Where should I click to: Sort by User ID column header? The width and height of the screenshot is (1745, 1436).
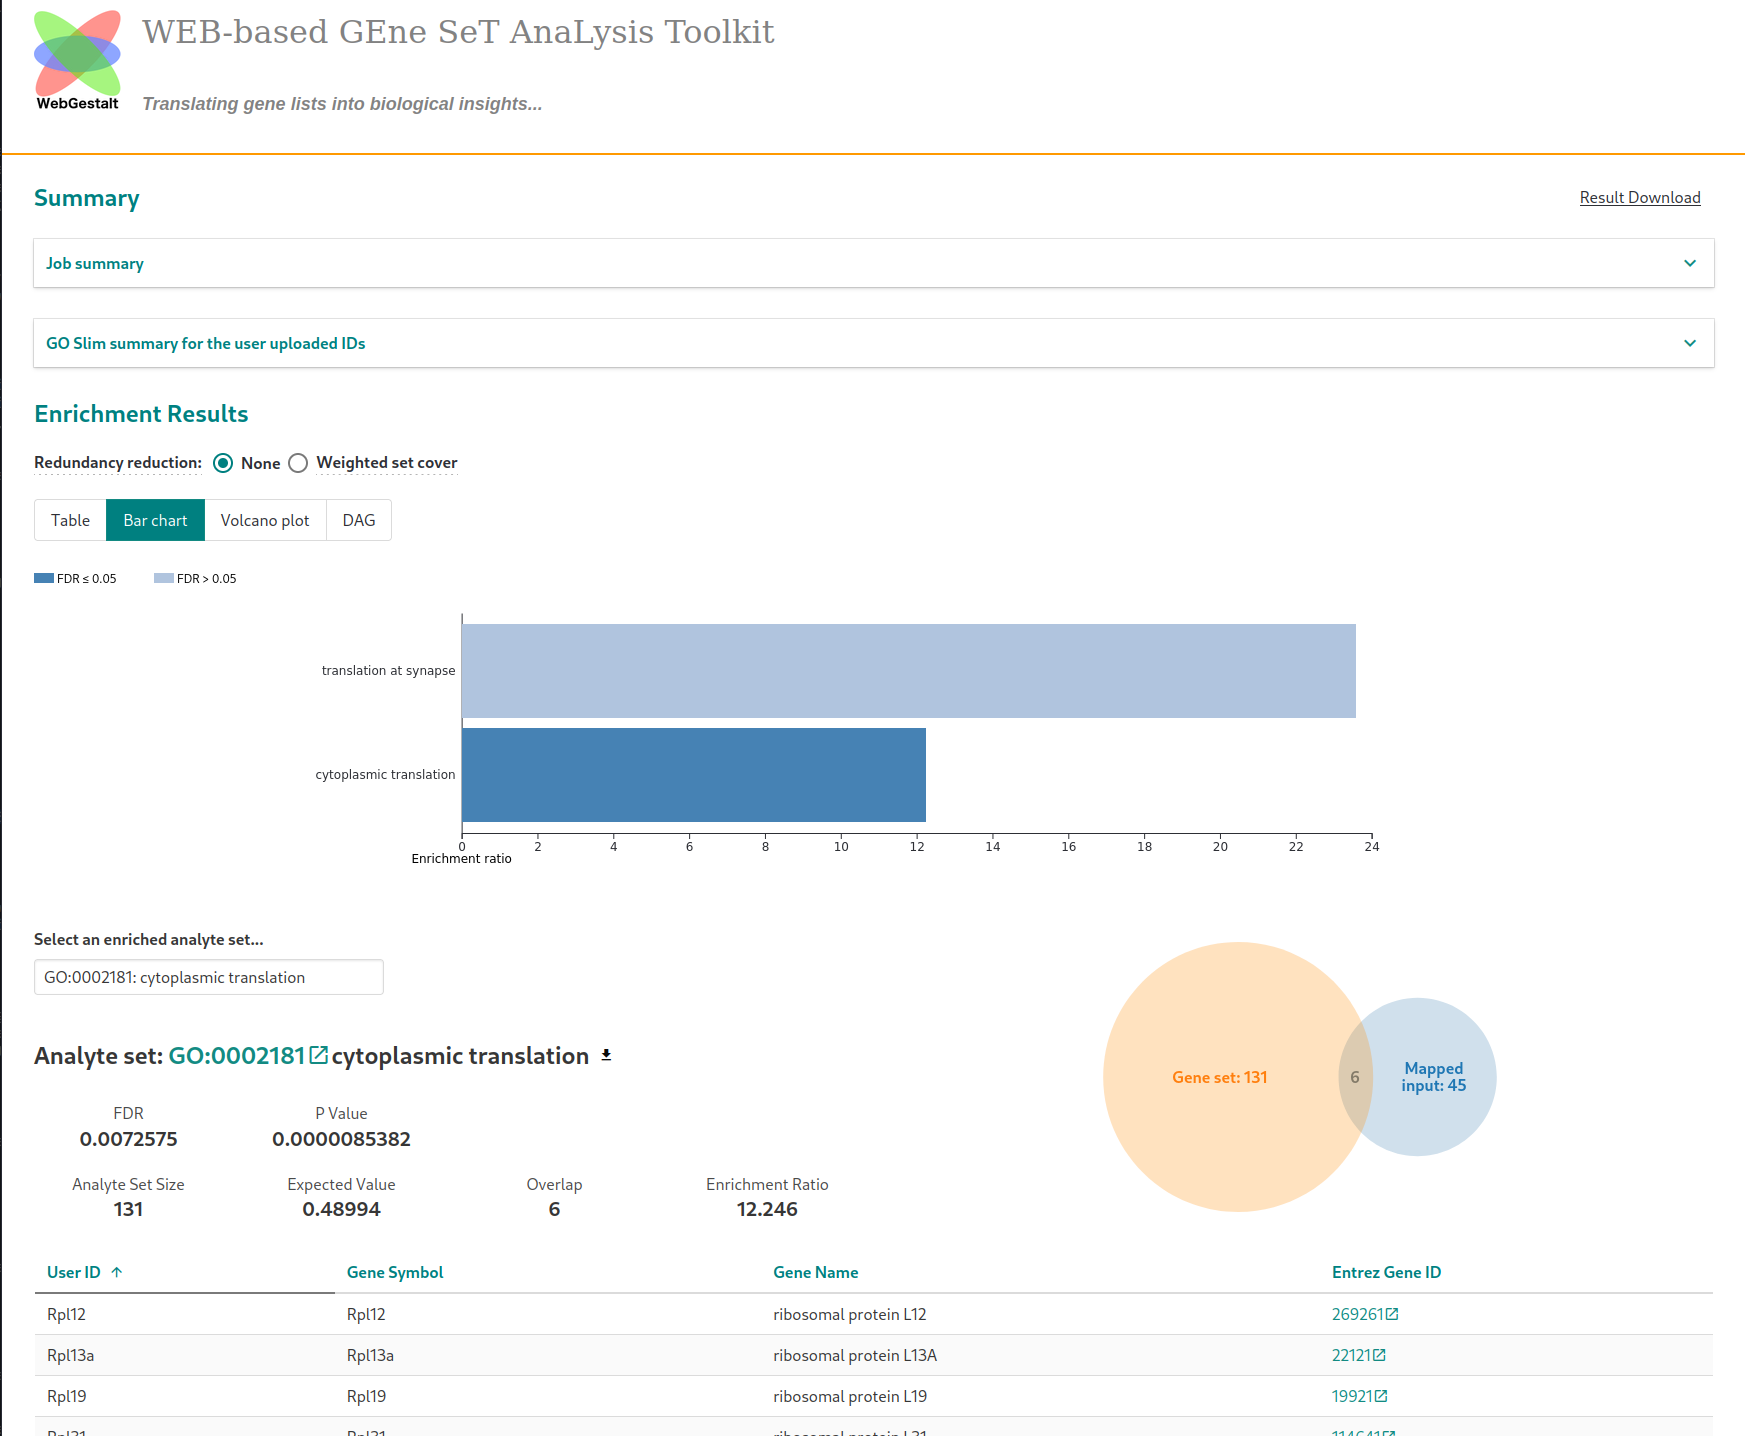coord(74,1272)
